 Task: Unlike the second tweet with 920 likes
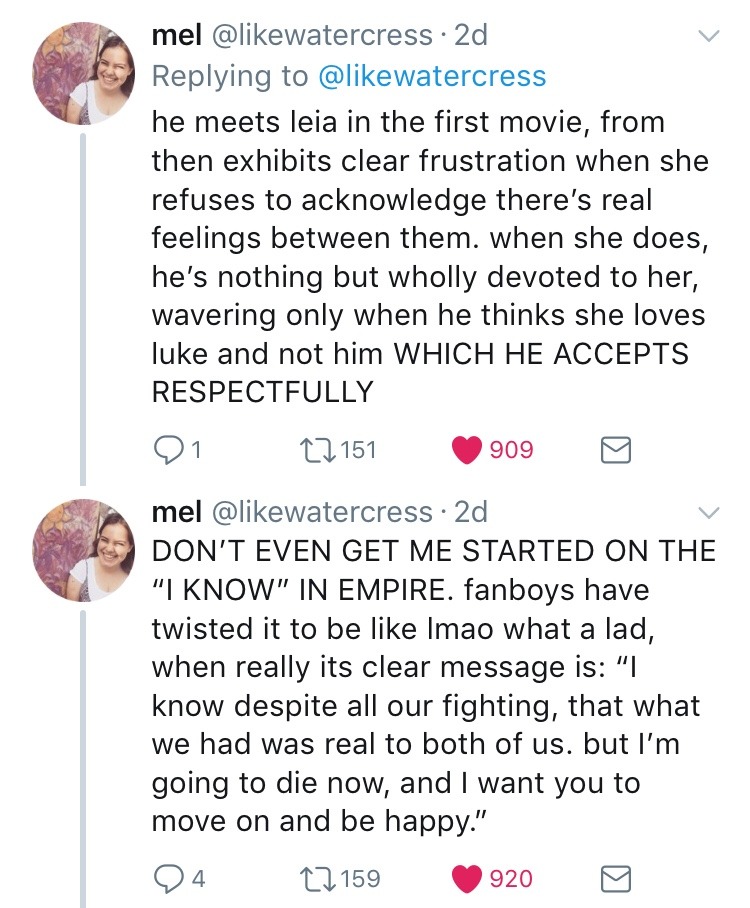coord(467,879)
